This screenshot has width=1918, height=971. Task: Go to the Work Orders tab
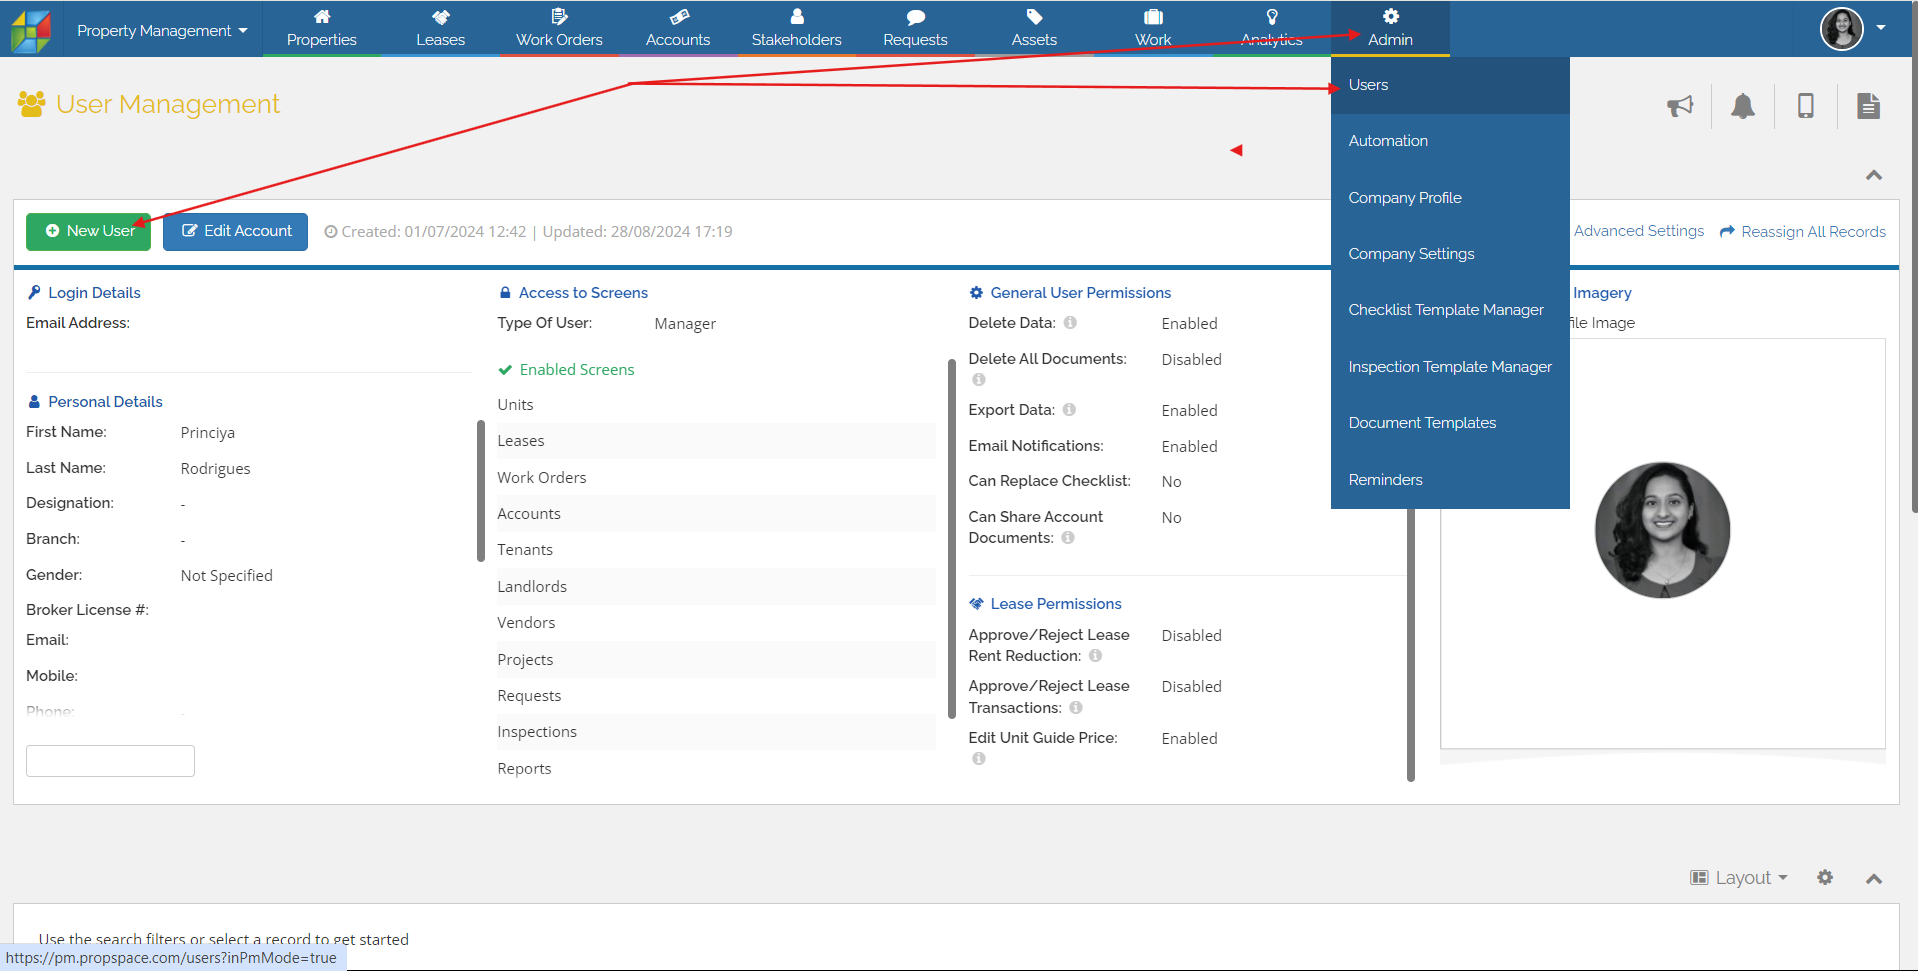[559, 28]
